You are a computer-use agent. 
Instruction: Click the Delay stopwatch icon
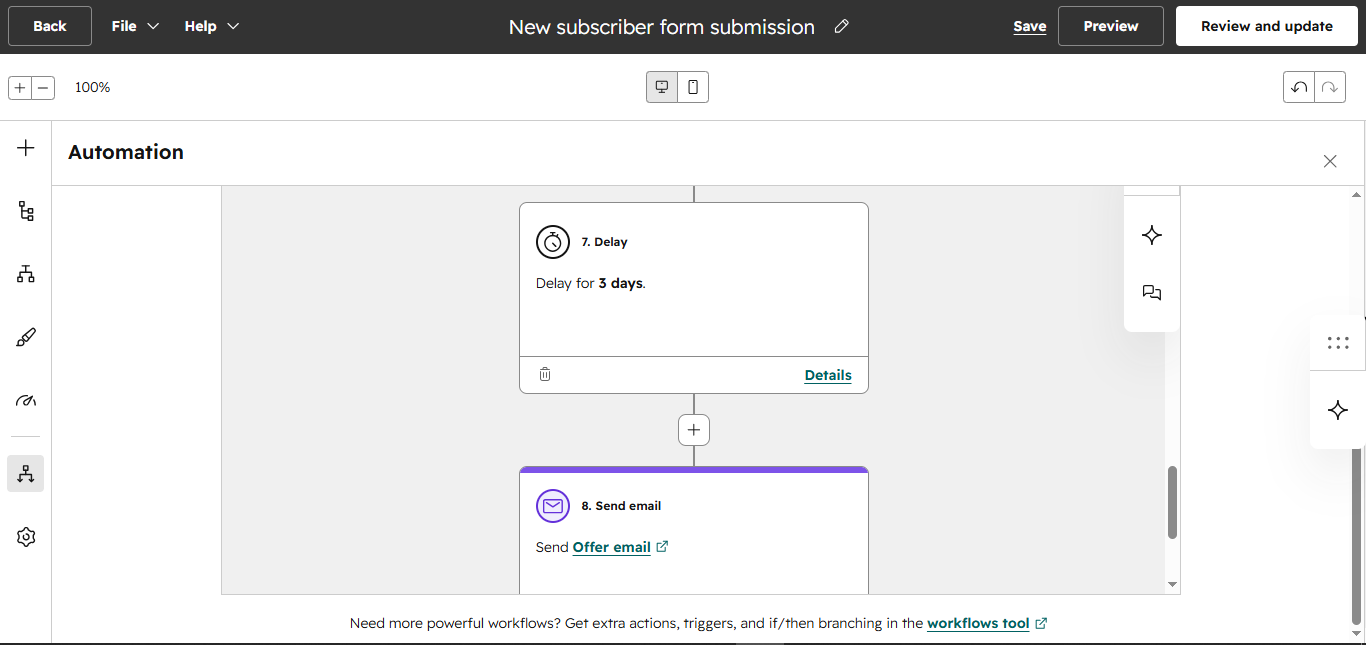[x=553, y=242]
